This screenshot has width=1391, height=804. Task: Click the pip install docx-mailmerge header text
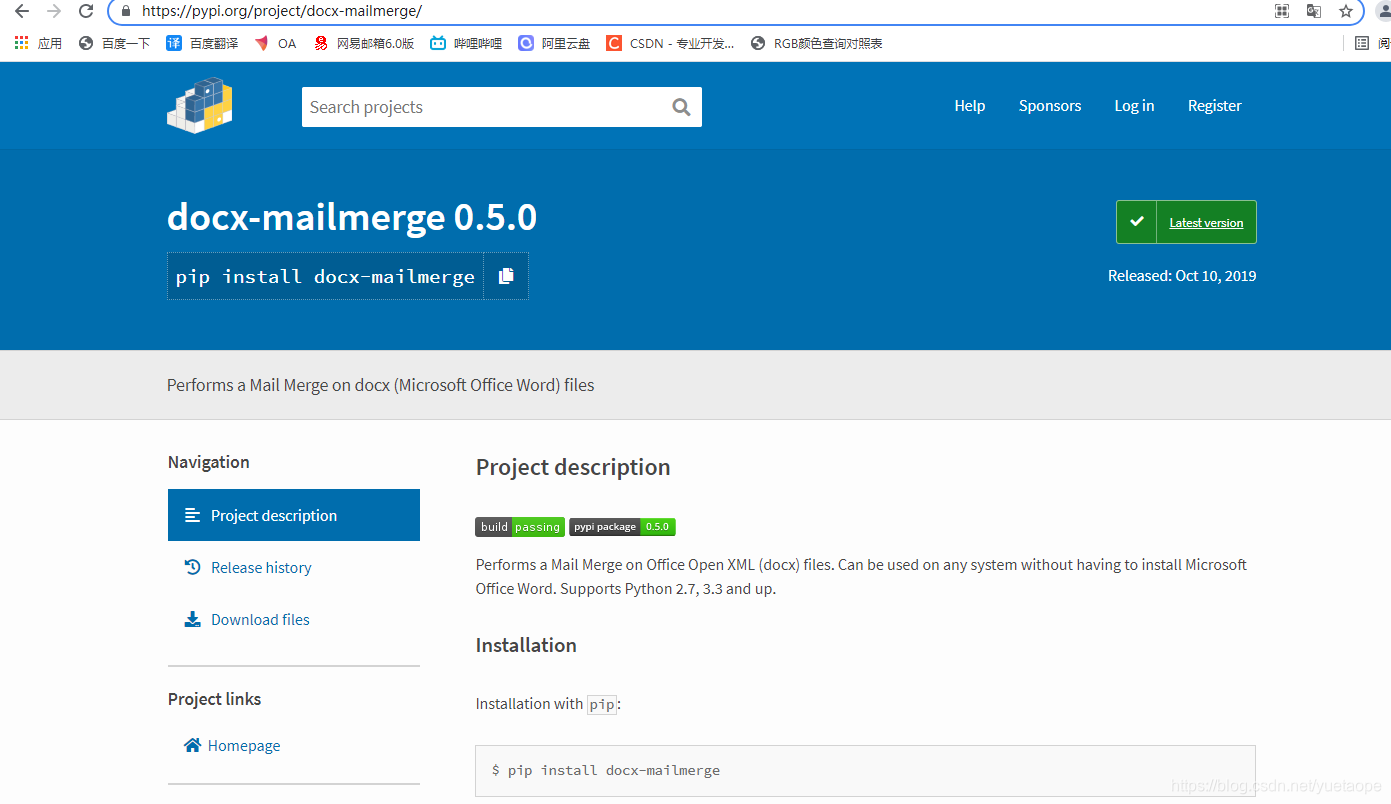(x=325, y=277)
